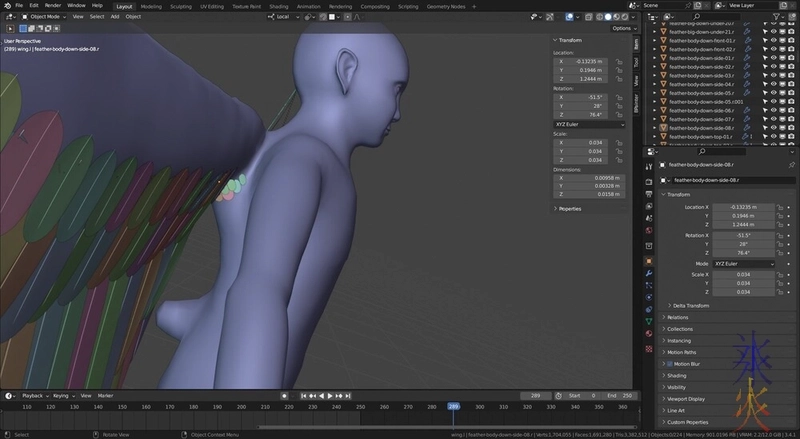Open the Render menu
This screenshot has width=800, height=439.
click(52, 5)
